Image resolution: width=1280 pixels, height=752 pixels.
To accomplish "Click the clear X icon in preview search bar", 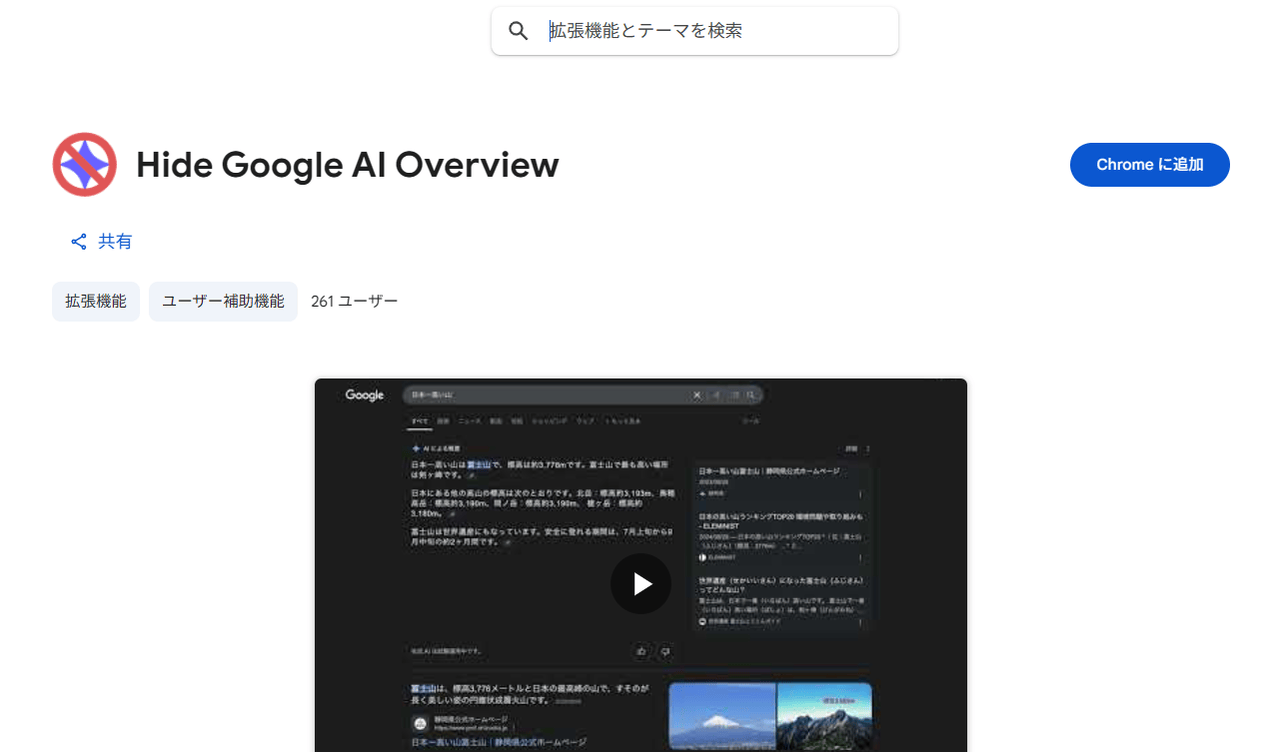I will click(697, 395).
